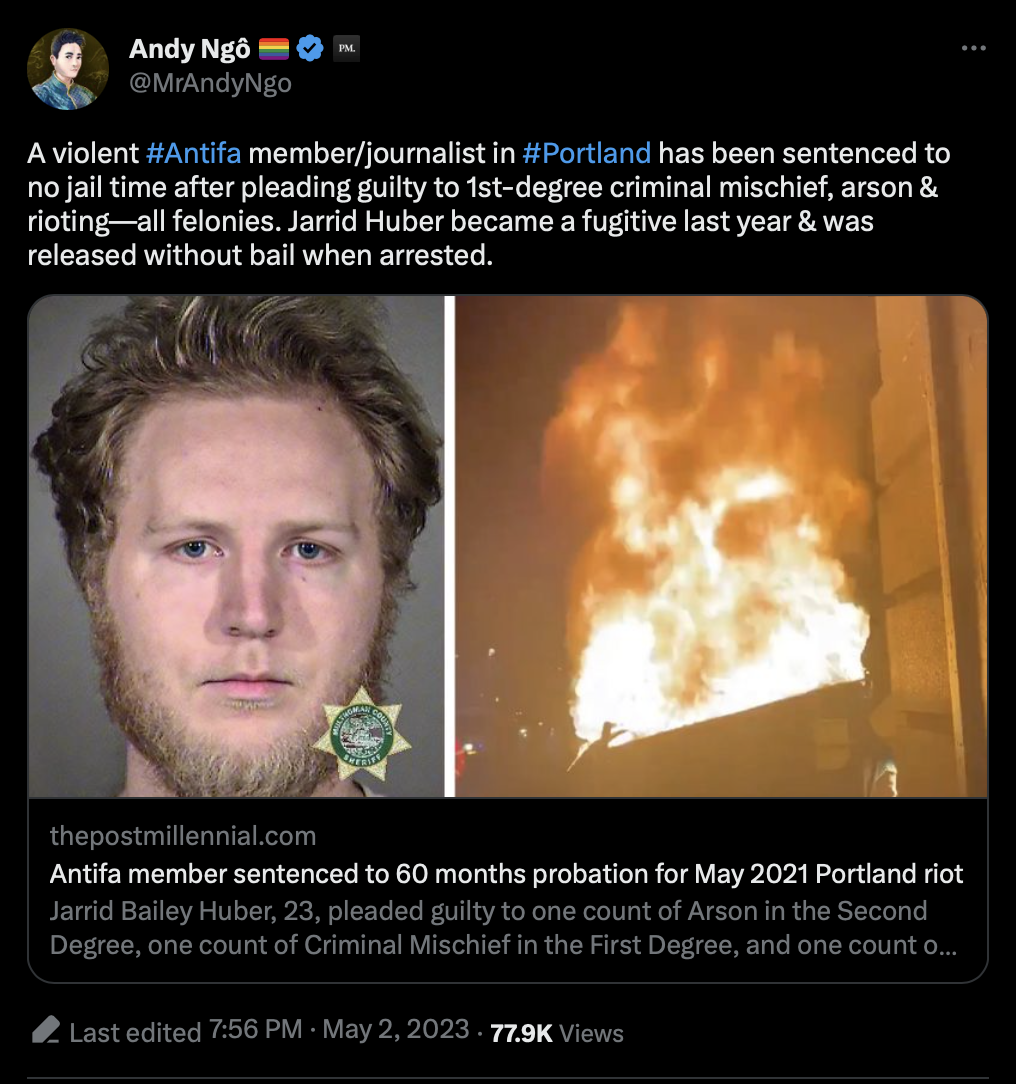The image size is (1016, 1084).
Task: Click the Multnomah County Sheriff badge in photo
Action: point(361,734)
